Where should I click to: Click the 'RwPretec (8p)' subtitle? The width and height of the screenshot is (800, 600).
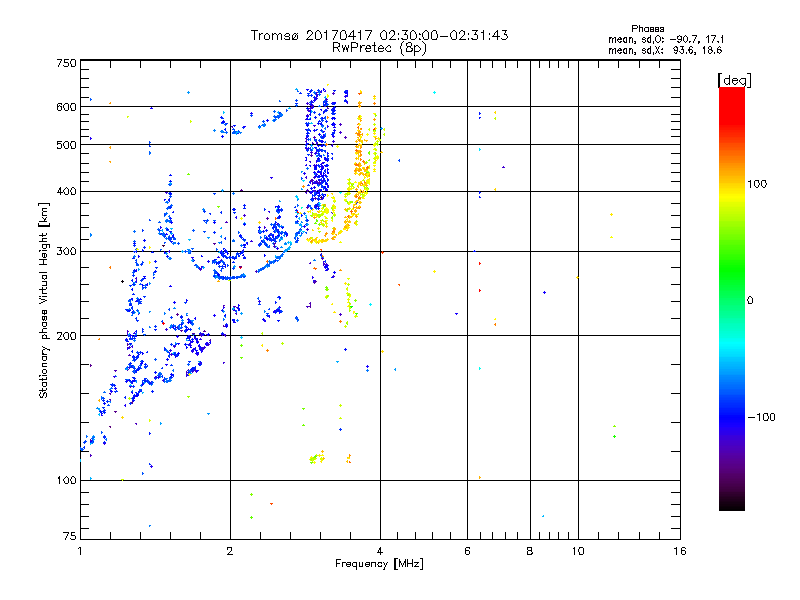[379, 48]
